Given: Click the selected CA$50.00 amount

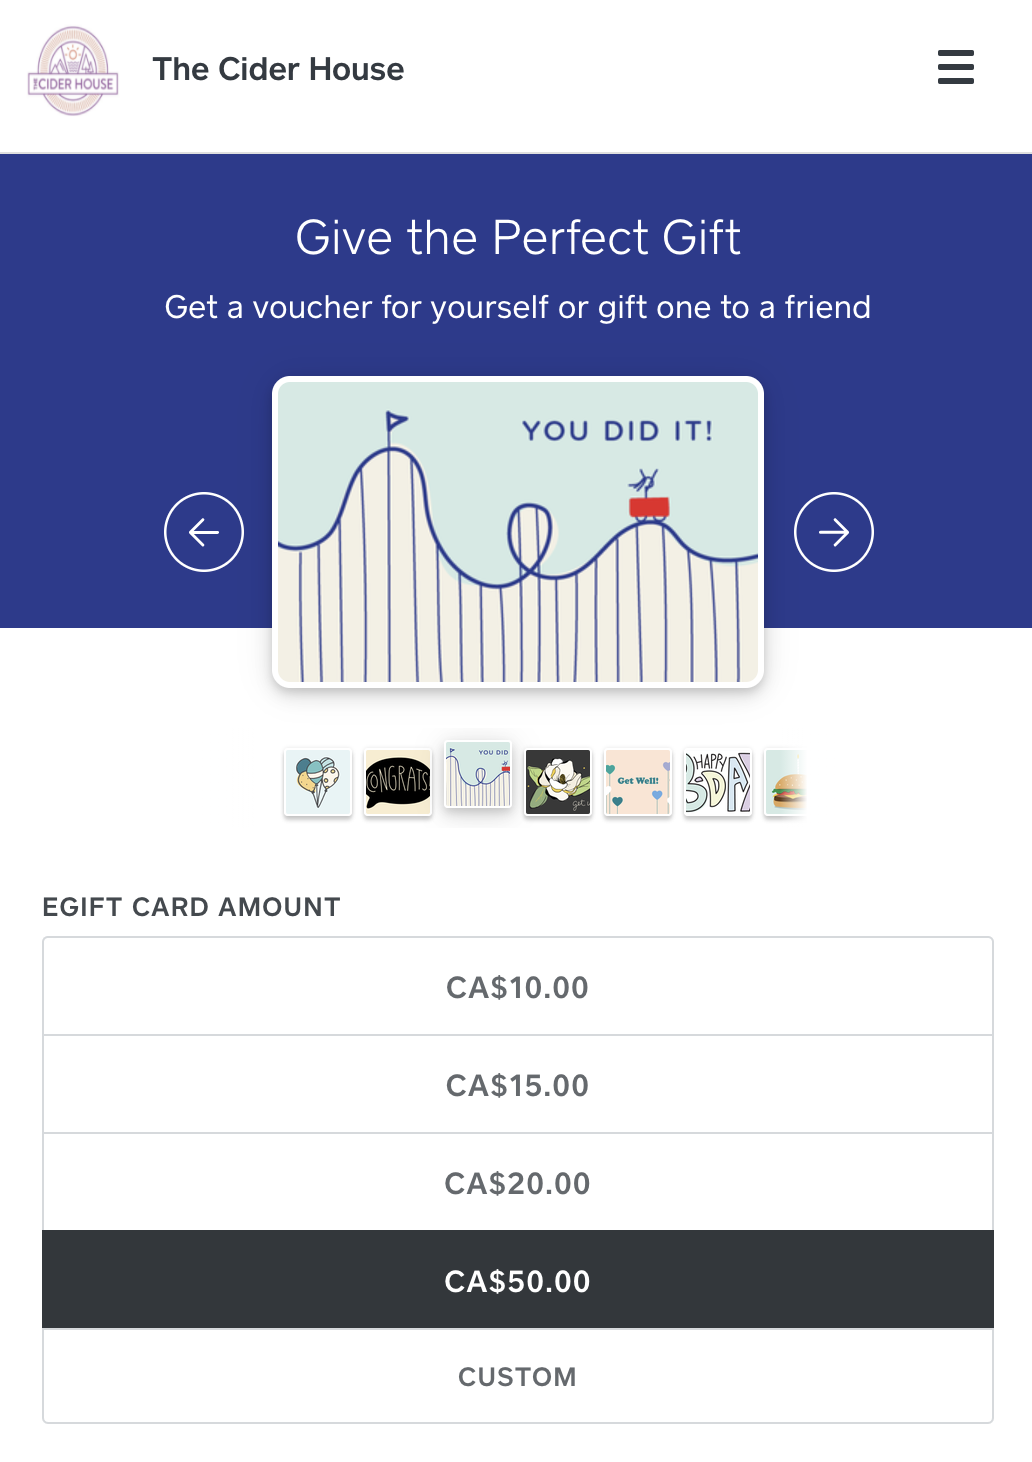Looking at the screenshot, I should pos(517,1281).
